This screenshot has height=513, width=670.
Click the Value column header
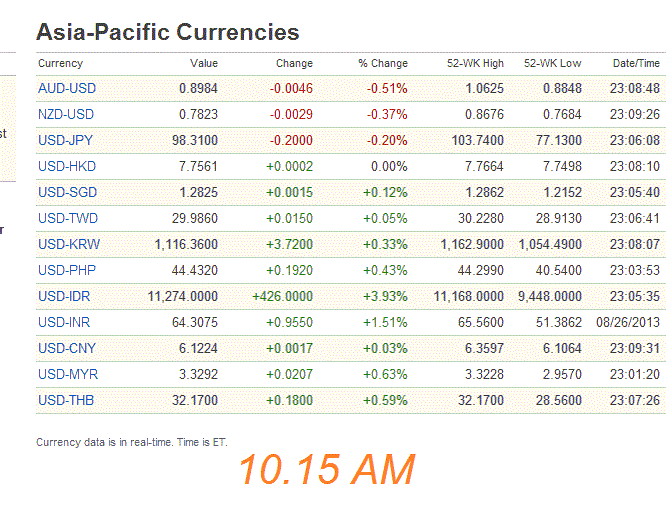[204, 63]
